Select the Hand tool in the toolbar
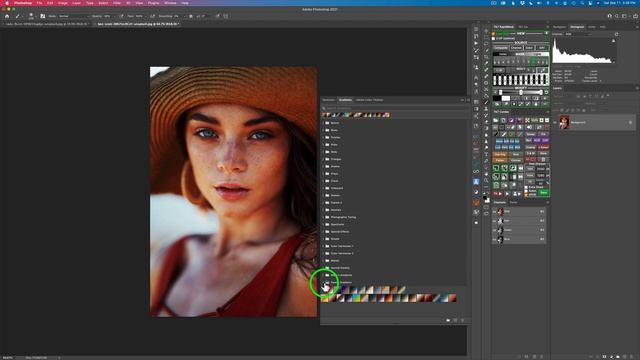640x360 pixels. pos(486,173)
